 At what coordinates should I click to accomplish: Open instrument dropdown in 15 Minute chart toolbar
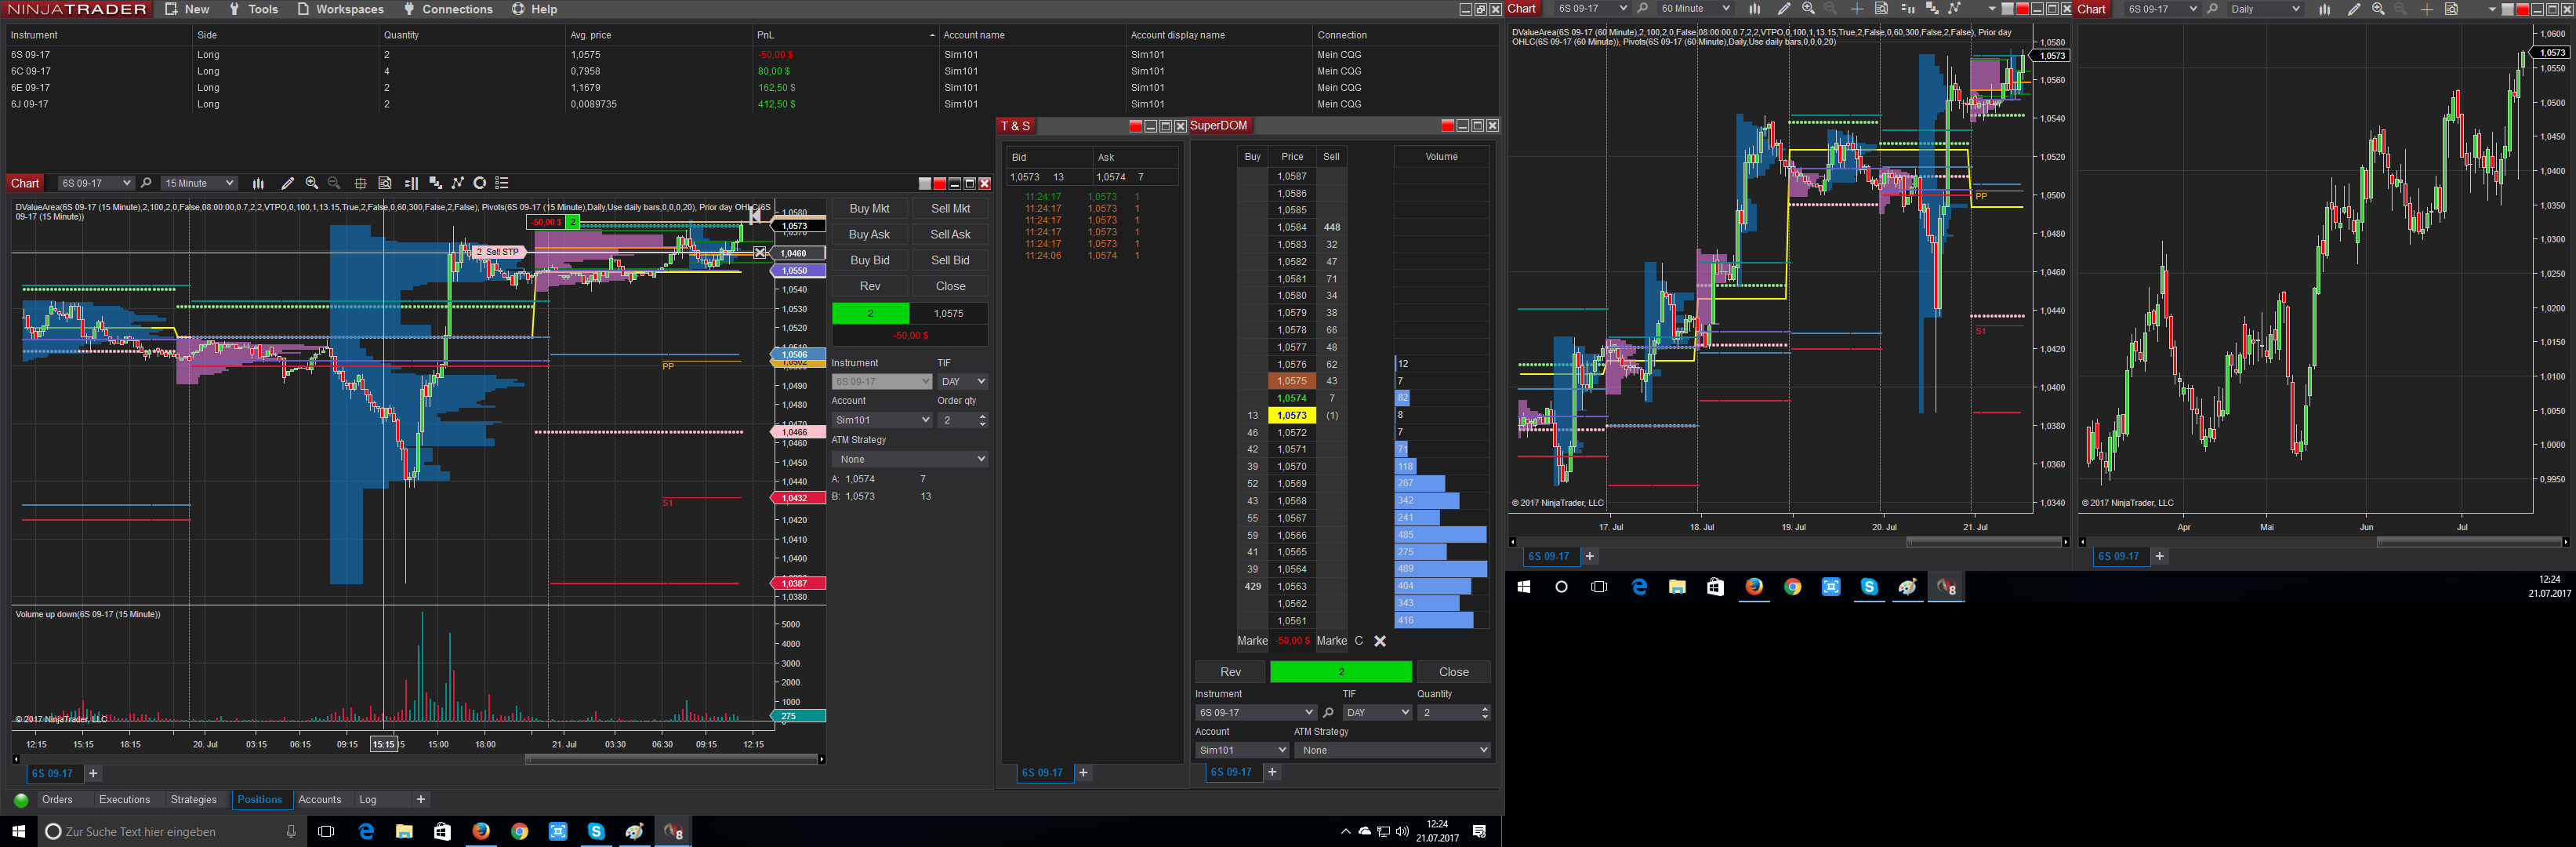tap(95, 183)
